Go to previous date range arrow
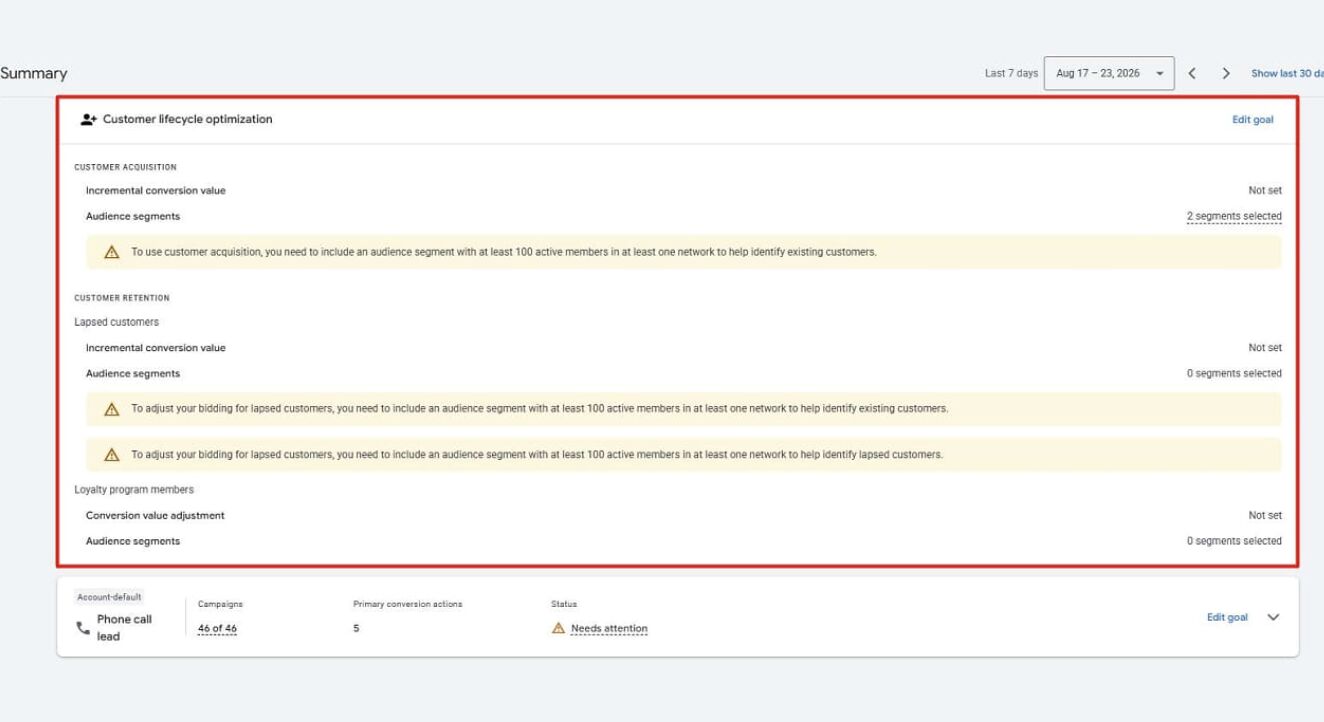1324x722 pixels. pos(1192,73)
